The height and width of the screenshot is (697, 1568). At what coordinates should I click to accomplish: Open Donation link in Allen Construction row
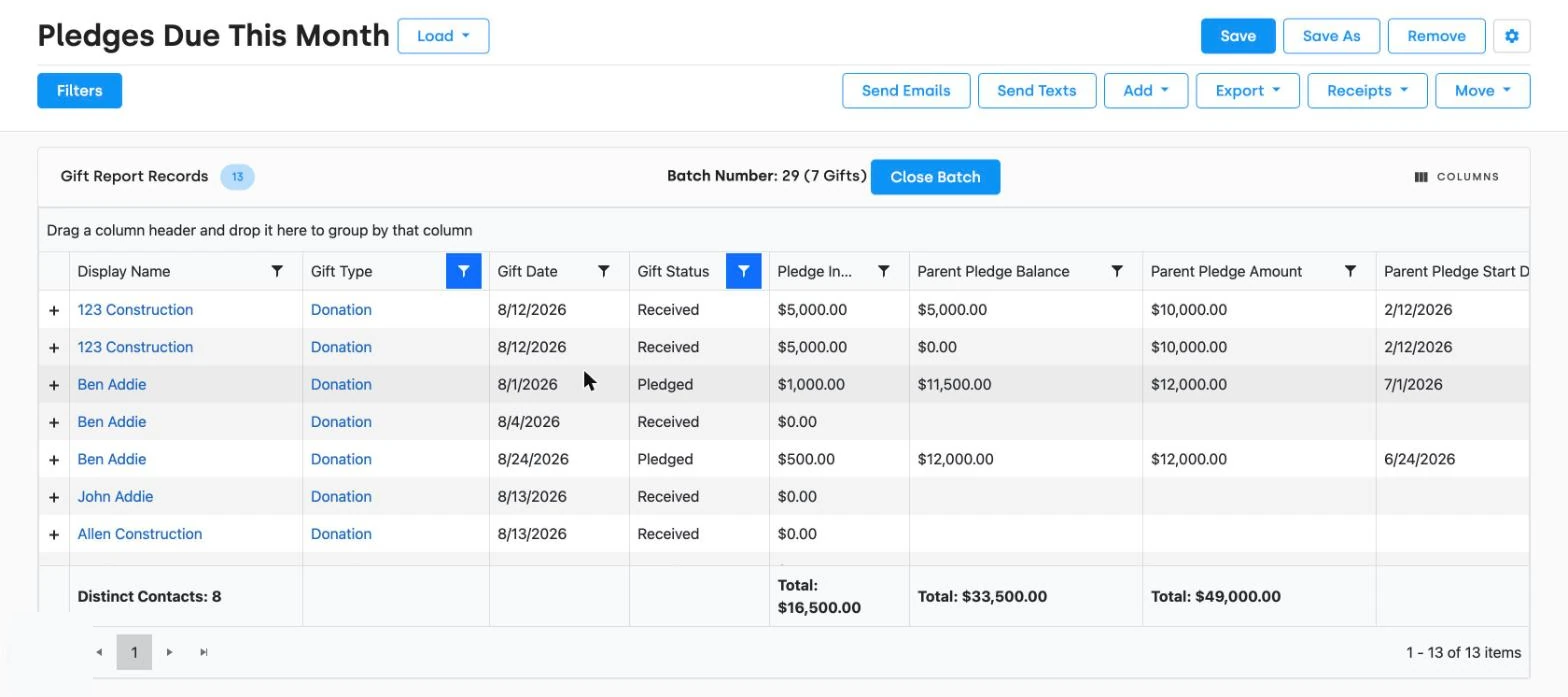tap(341, 534)
